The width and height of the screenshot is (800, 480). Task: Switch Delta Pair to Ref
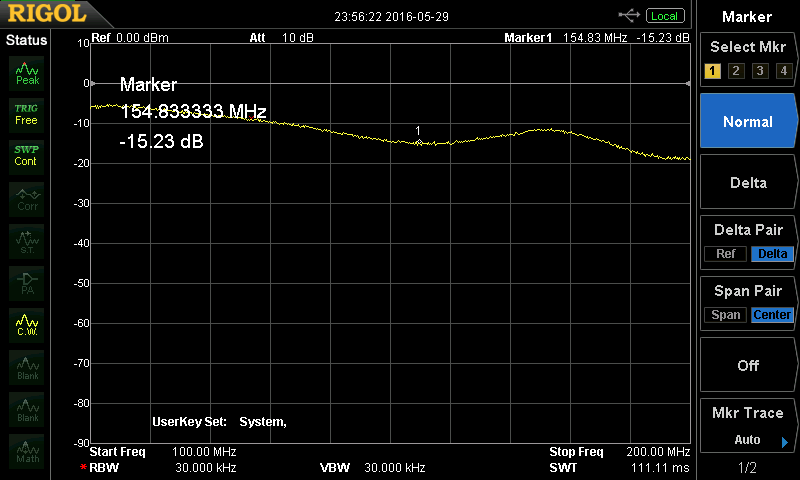click(x=725, y=254)
